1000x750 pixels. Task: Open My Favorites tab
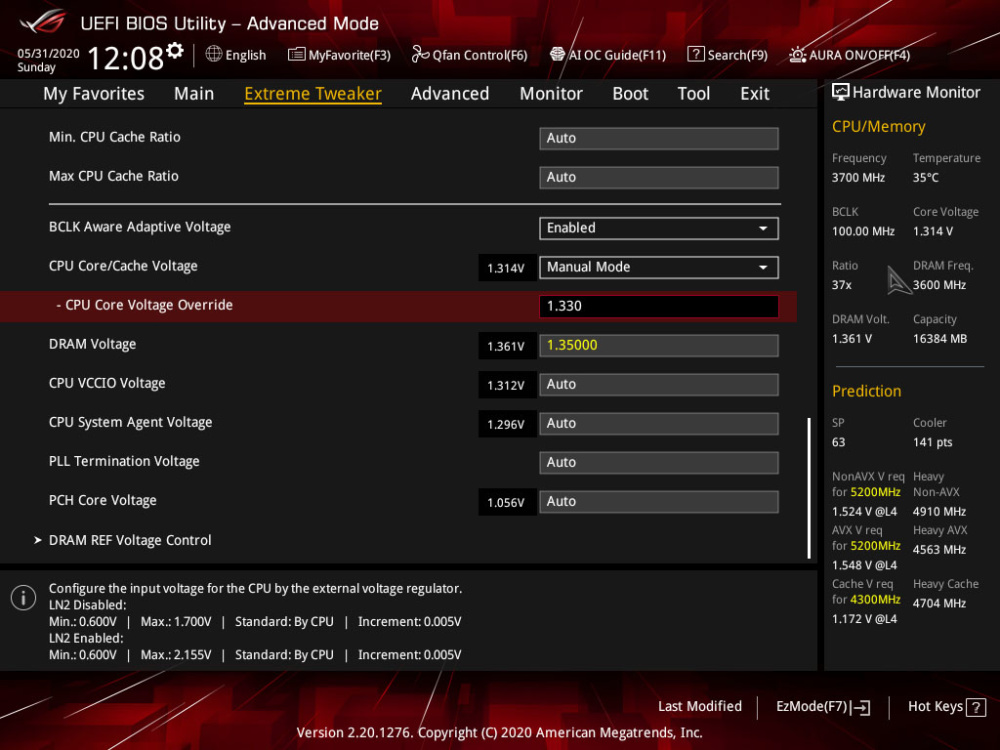(x=94, y=94)
